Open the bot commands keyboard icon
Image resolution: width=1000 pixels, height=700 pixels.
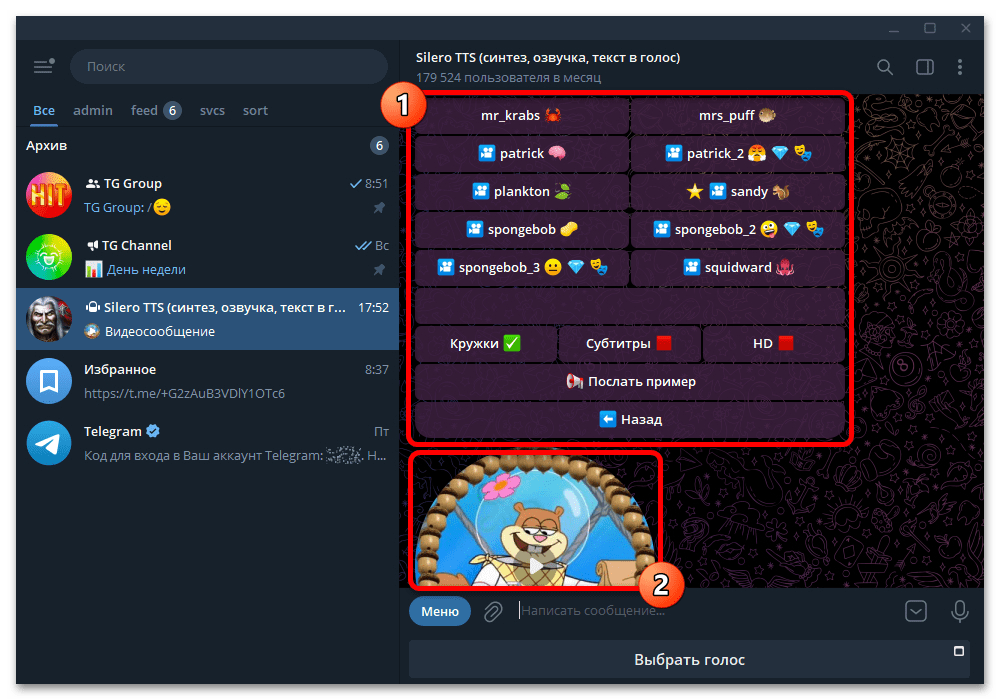916,611
